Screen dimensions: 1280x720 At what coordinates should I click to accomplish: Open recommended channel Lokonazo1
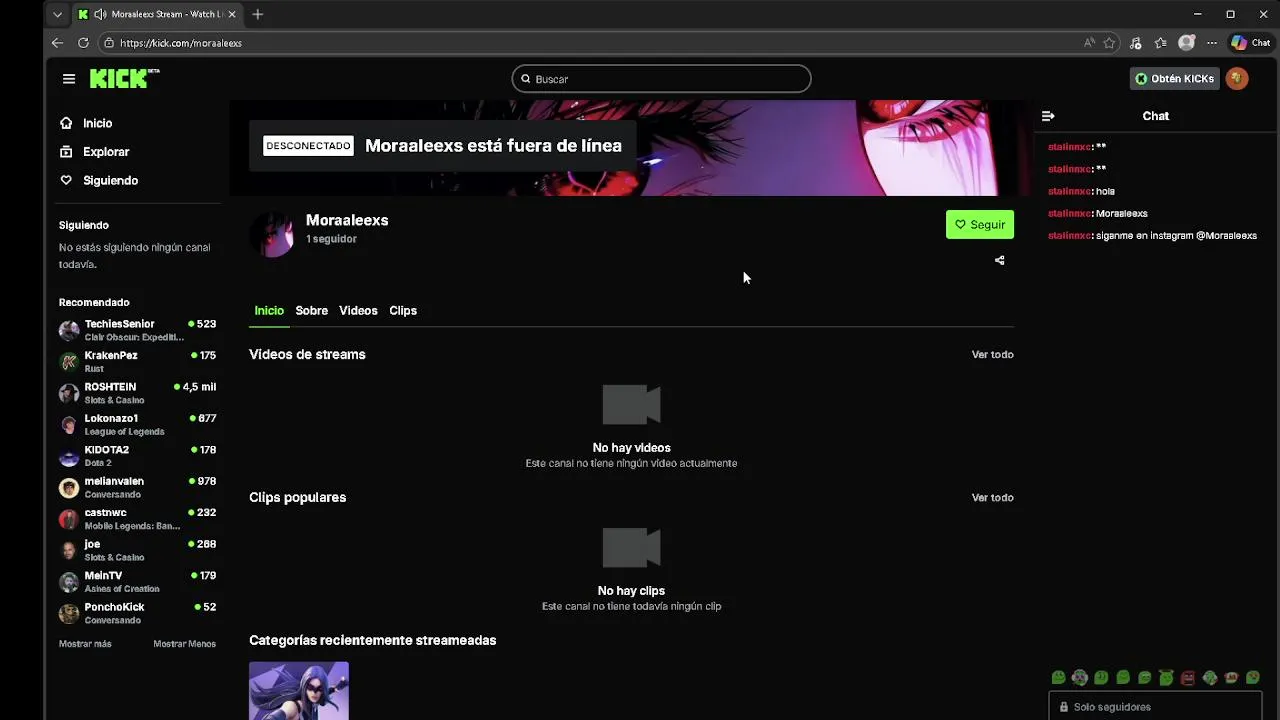(x=137, y=424)
